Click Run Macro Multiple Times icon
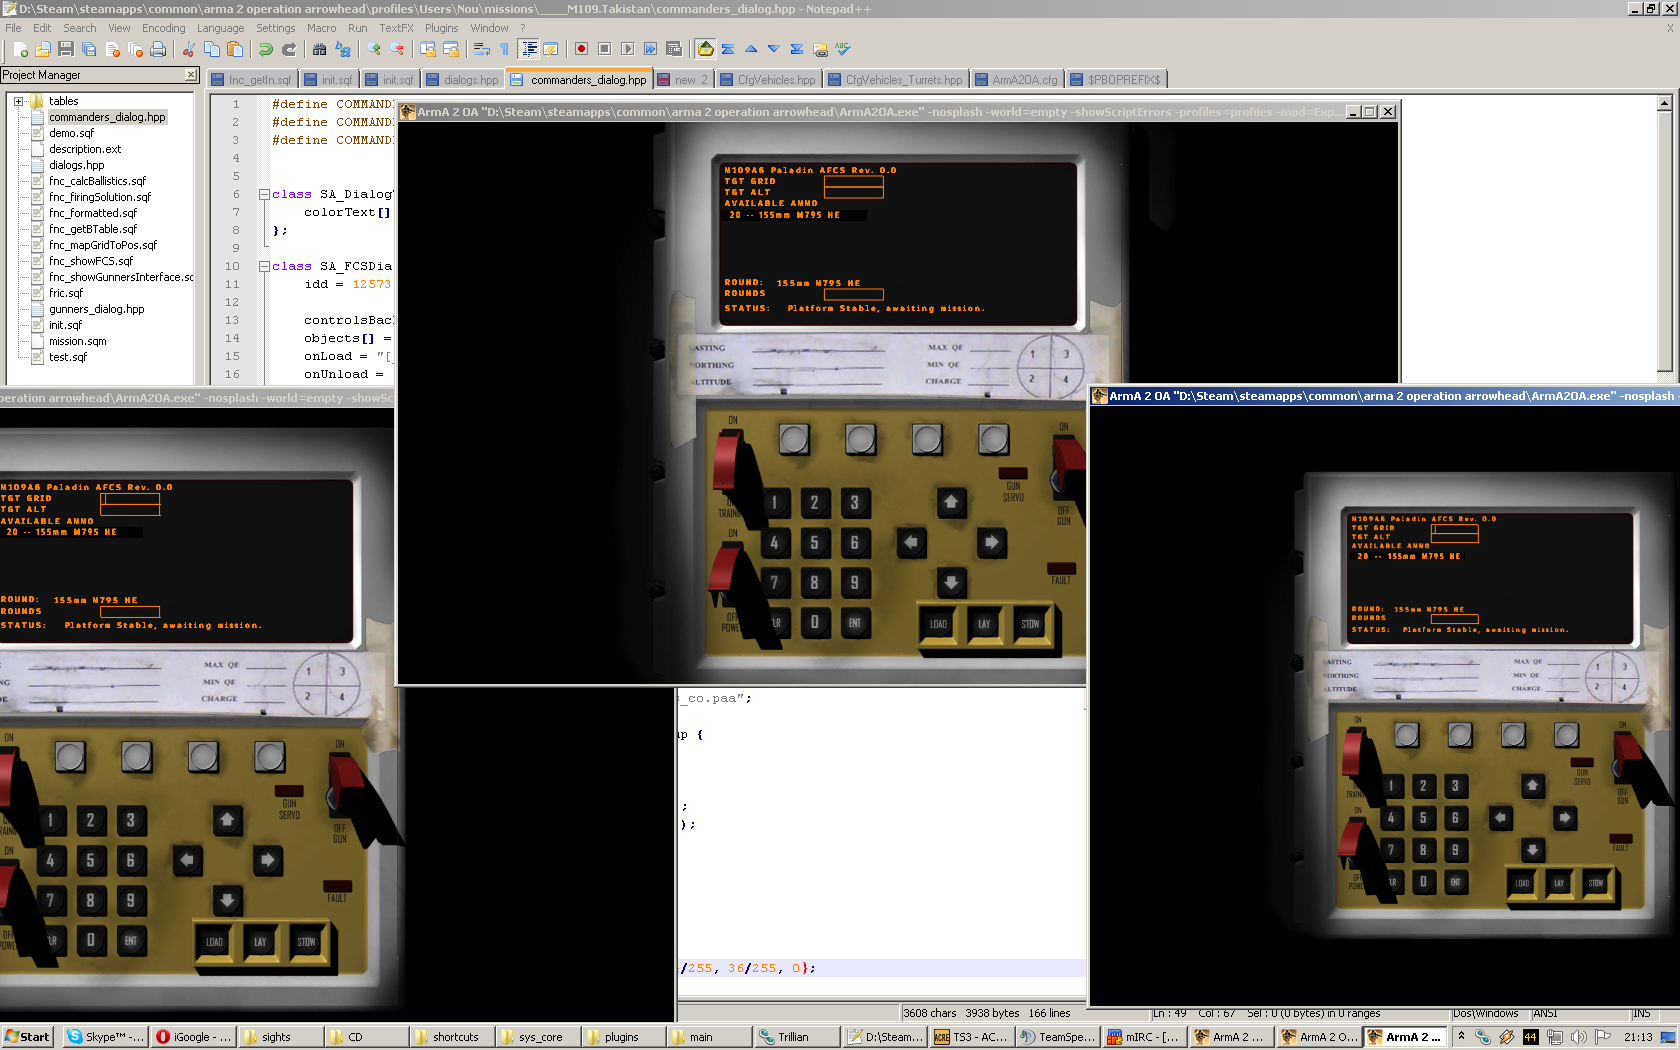 coord(650,49)
